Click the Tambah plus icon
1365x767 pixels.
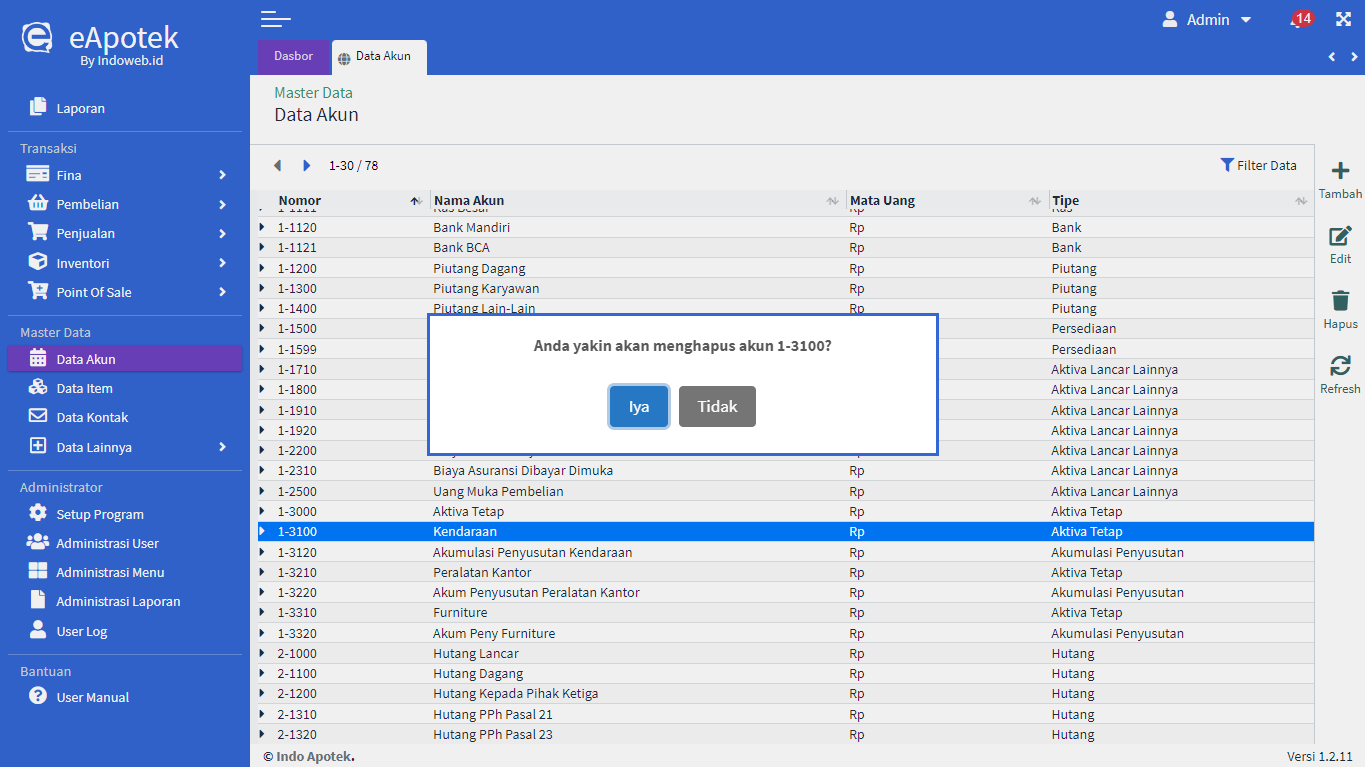pyautogui.click(x=1340, y=172)
